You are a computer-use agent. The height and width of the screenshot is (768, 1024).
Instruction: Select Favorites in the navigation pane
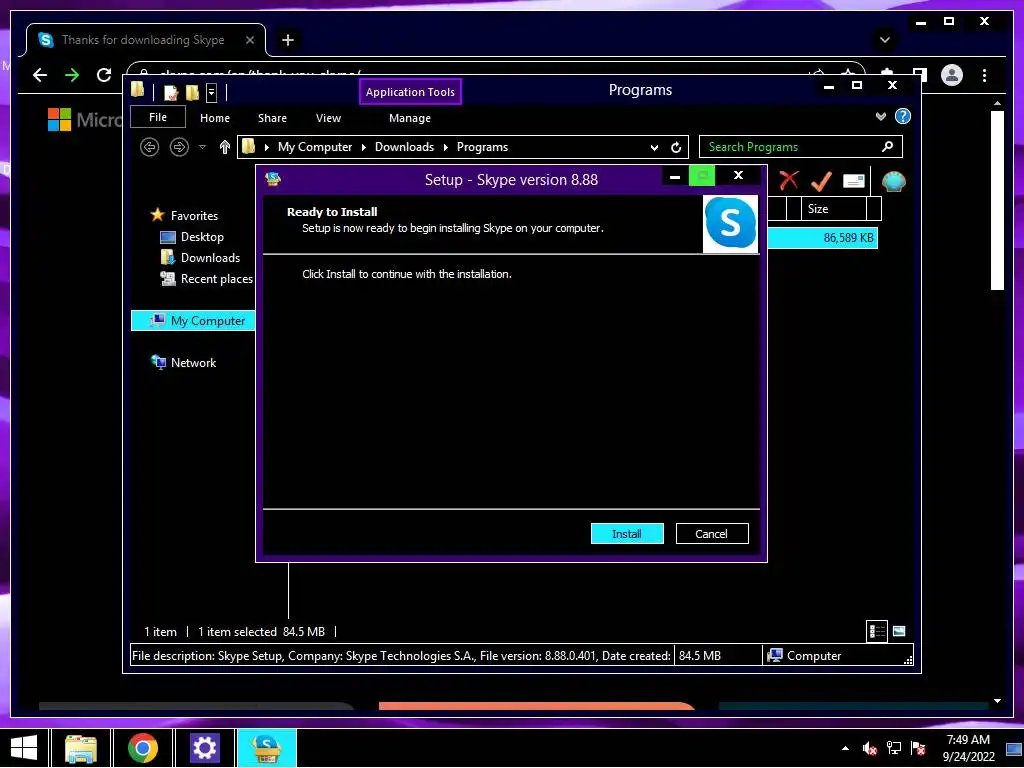pos(184,215)
